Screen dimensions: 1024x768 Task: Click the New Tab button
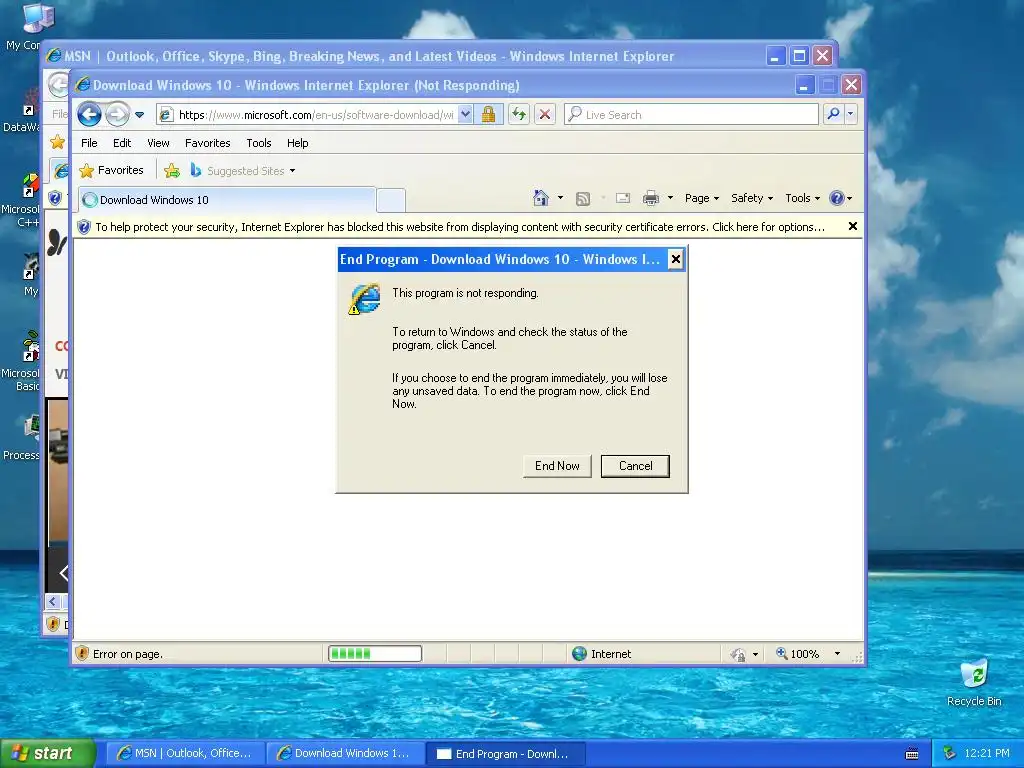(391, 200)
